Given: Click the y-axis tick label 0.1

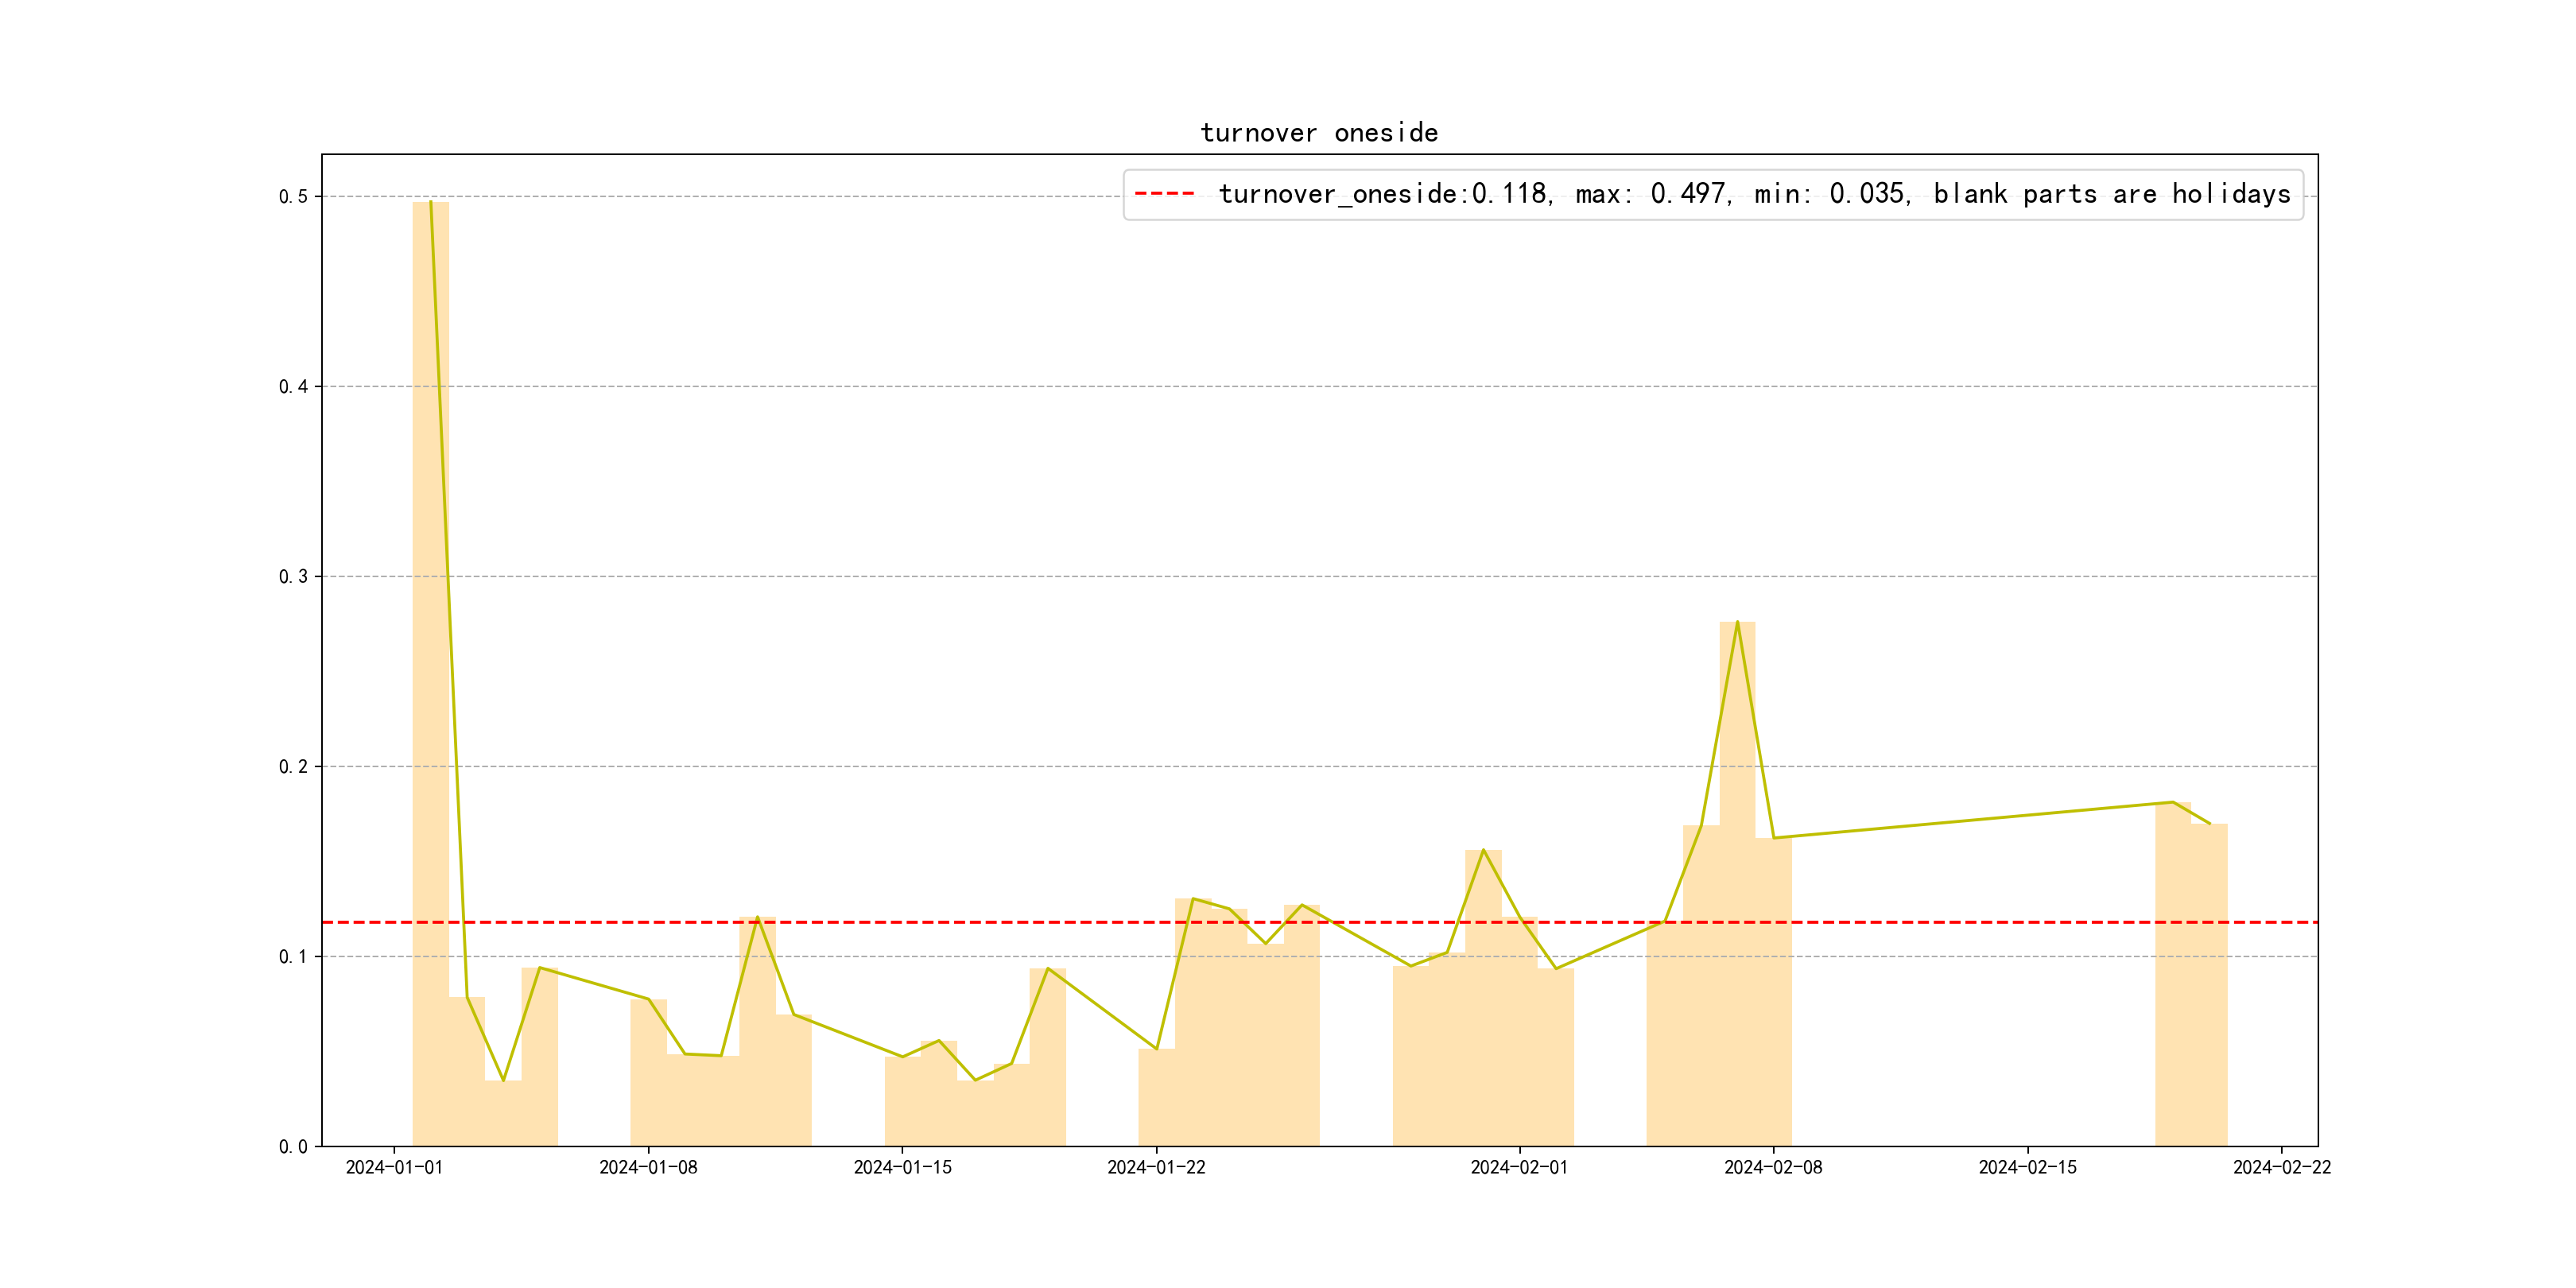Looking at the screenshot, I should pos(293,957).
